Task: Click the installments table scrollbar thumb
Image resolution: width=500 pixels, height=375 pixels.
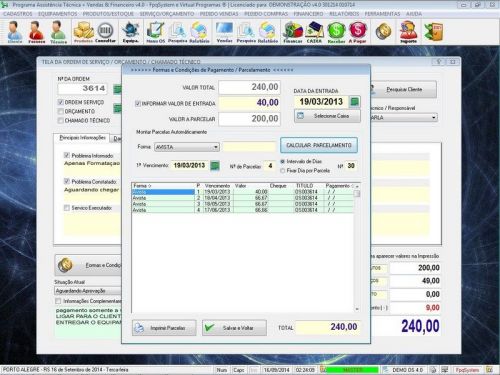Action: click(x=357, y=194)
